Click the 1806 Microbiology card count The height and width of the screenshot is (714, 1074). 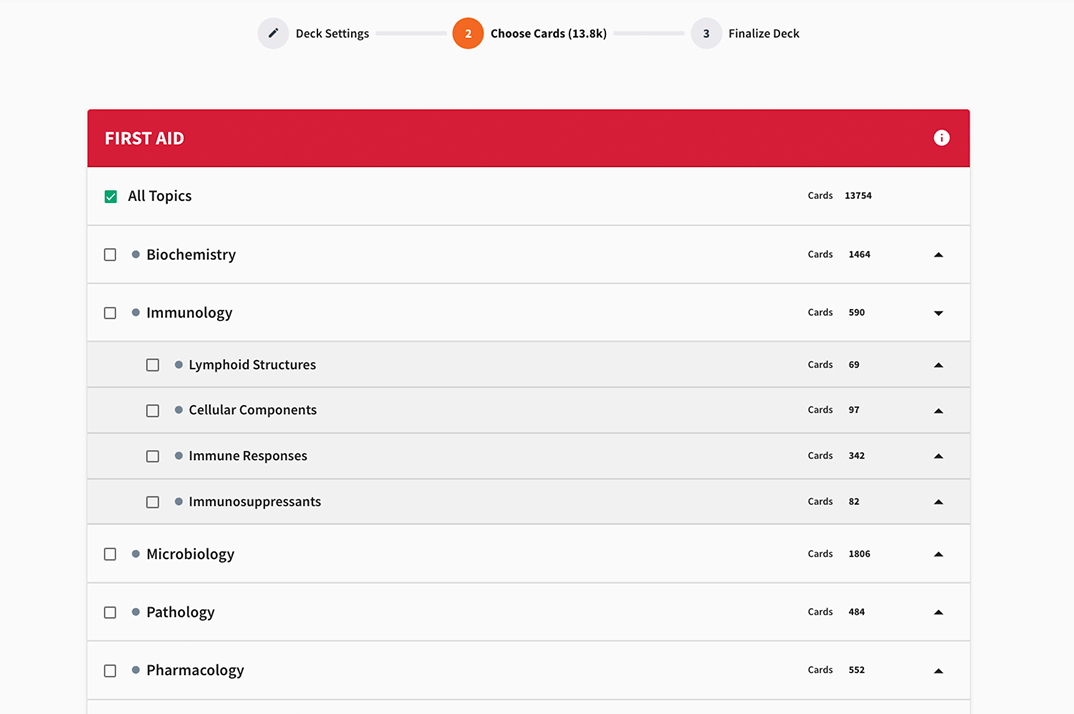[859, 554]
